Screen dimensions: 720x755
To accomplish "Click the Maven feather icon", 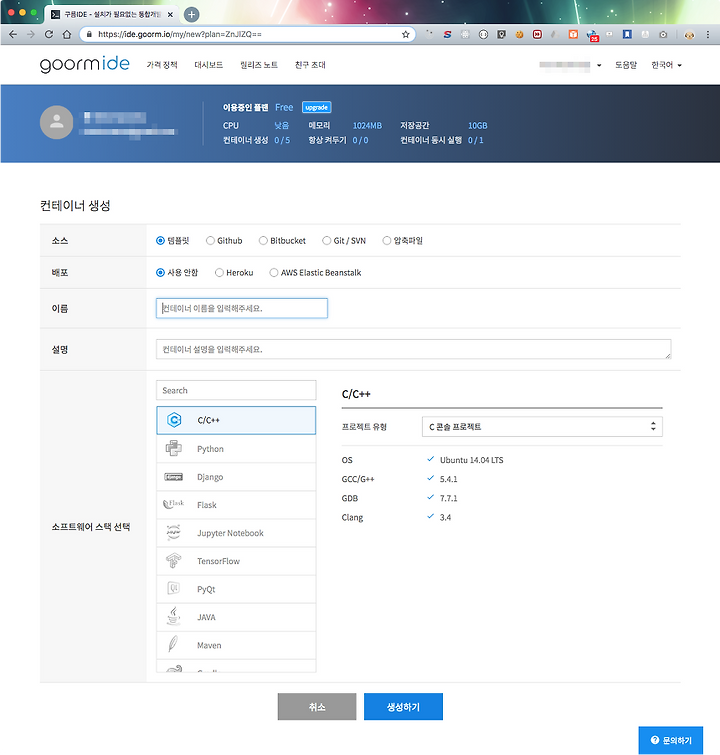I will tap(173, 644).
